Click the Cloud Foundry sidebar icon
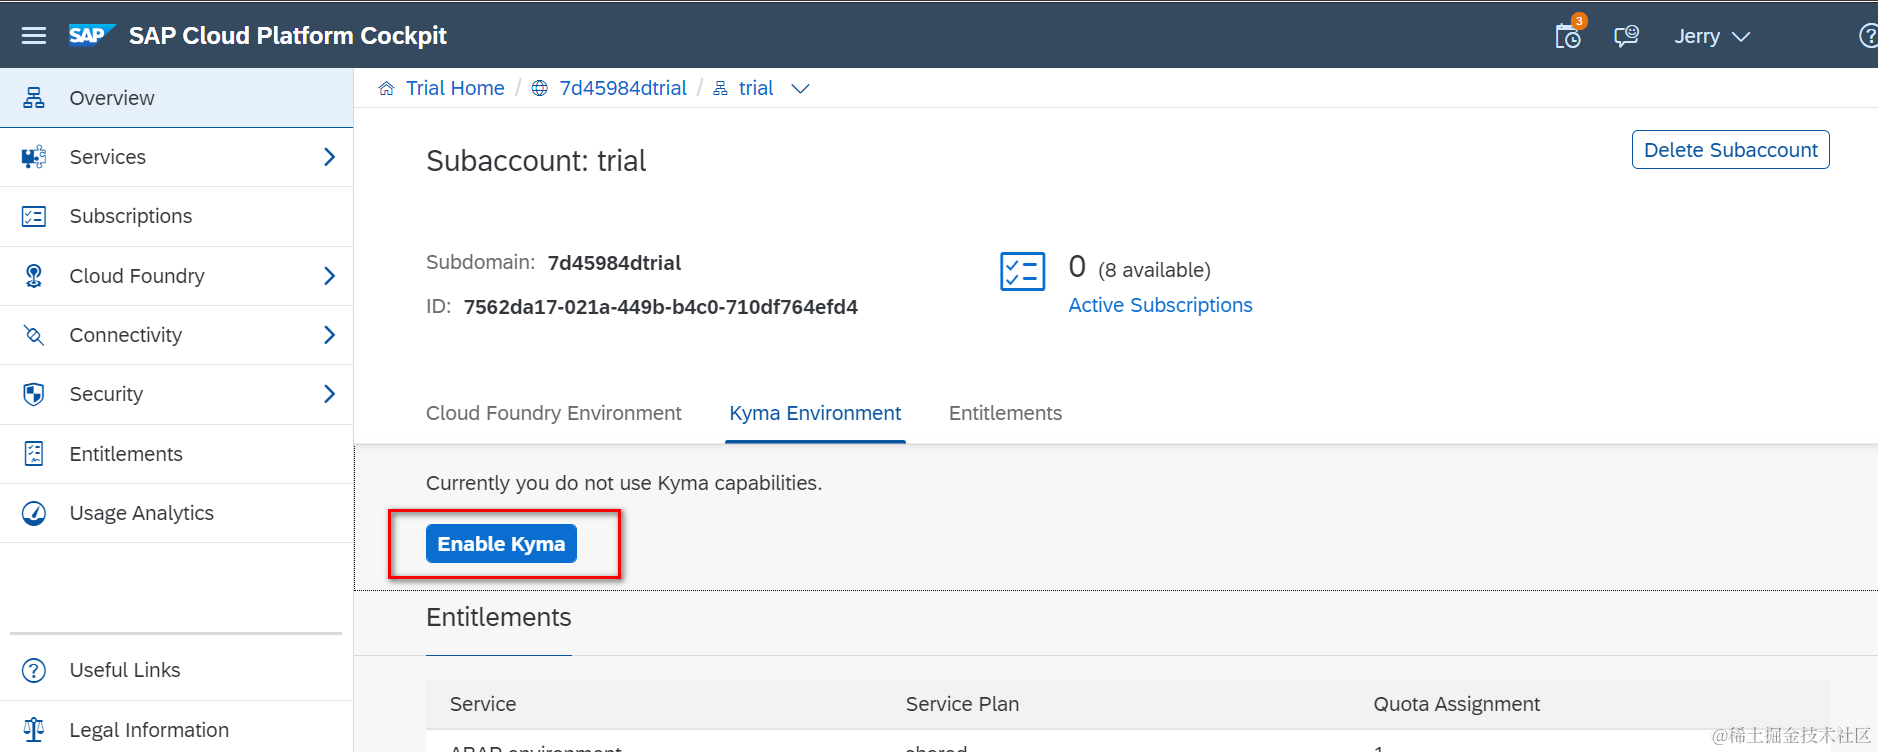The width and height of the screenshot is (1878, 752). (34, 276)
